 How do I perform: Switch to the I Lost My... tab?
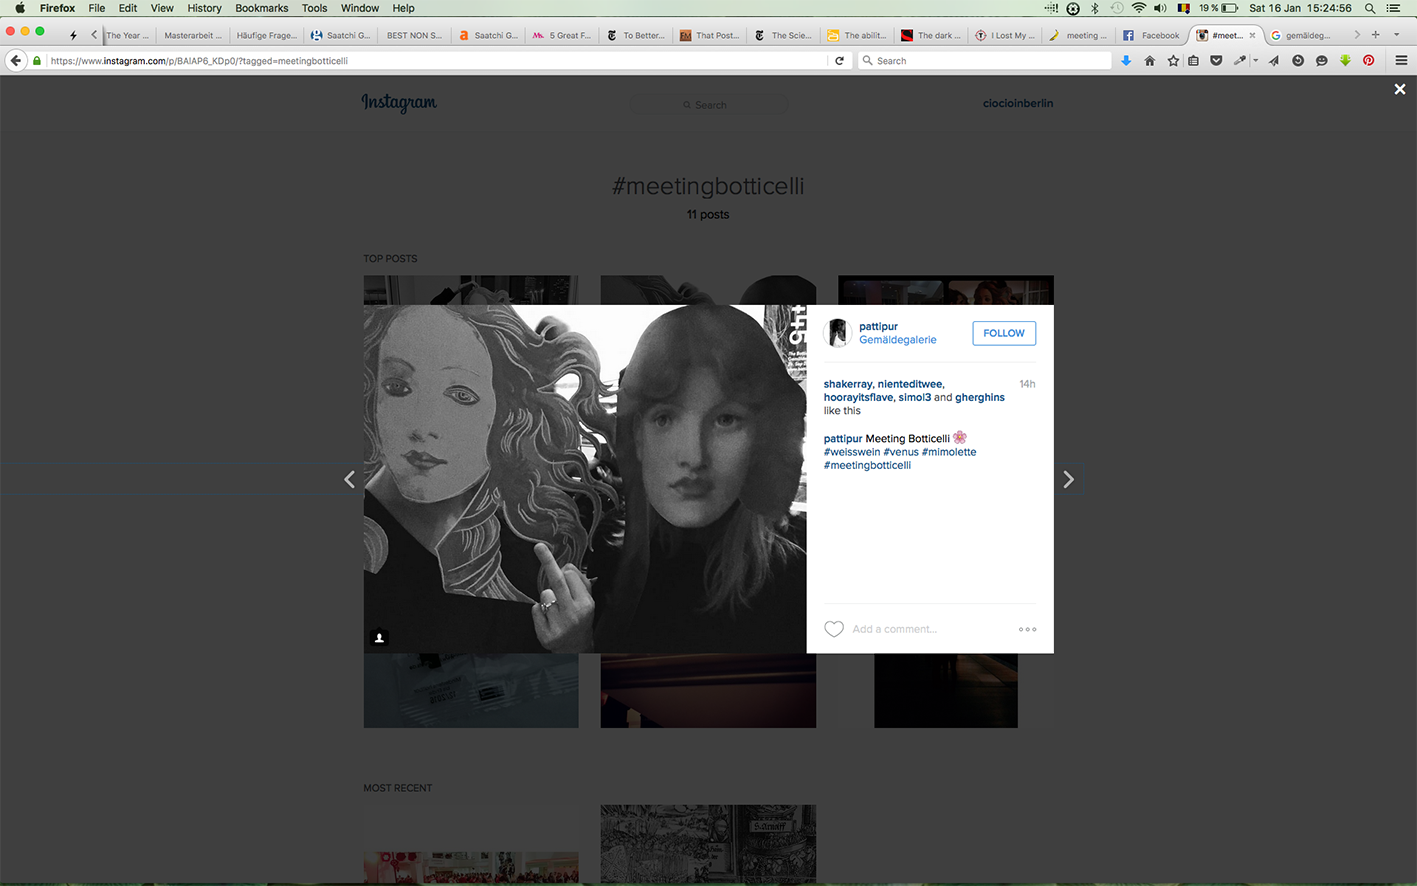1007,35
